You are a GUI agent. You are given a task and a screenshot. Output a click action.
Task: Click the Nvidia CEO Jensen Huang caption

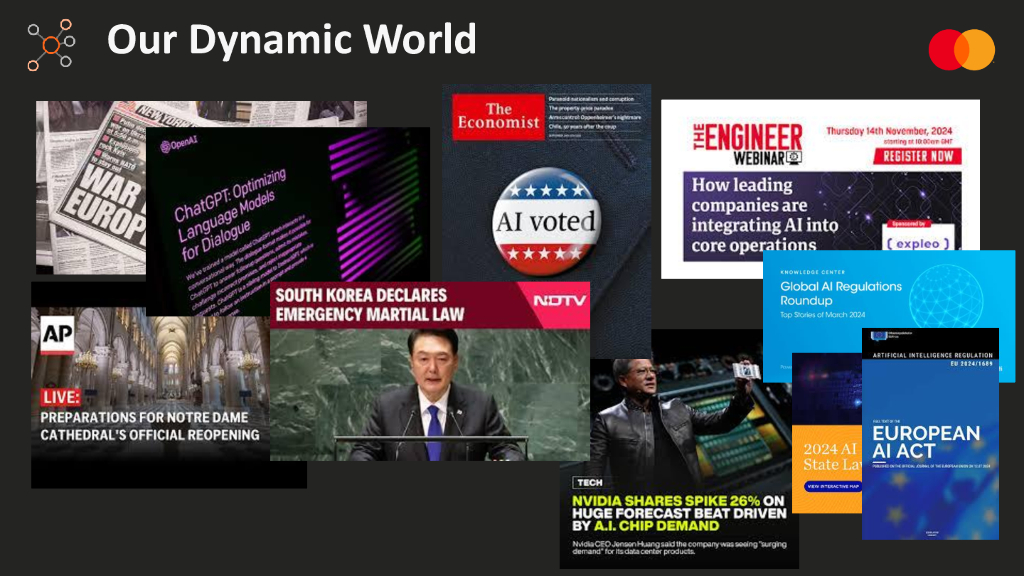click(x=679, y=547)
